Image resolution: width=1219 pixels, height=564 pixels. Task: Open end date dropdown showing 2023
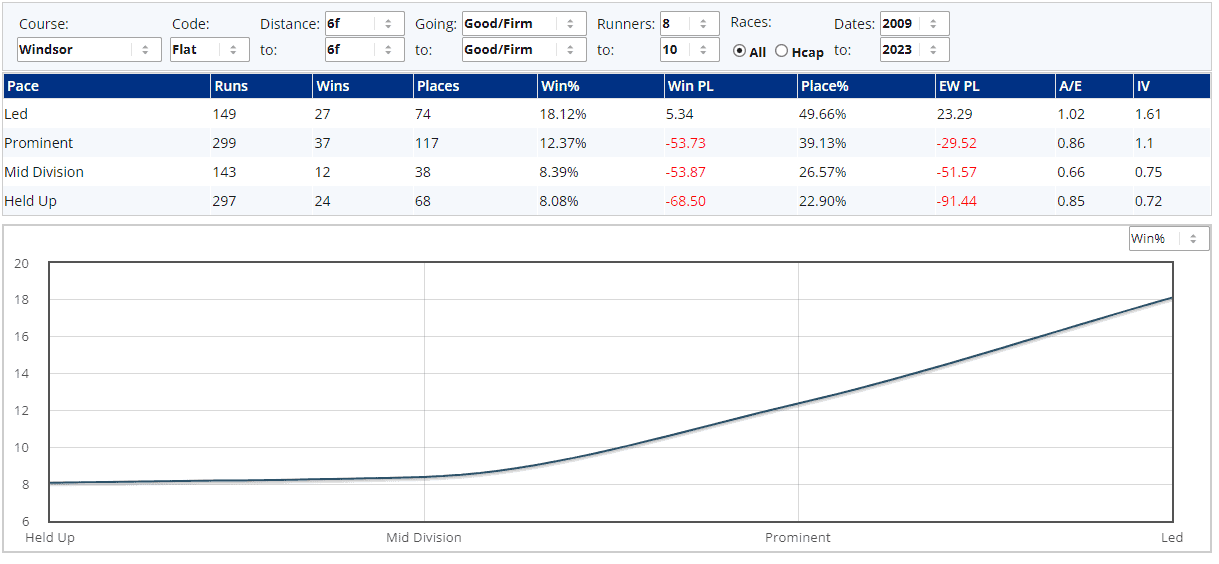click(914, 49)
